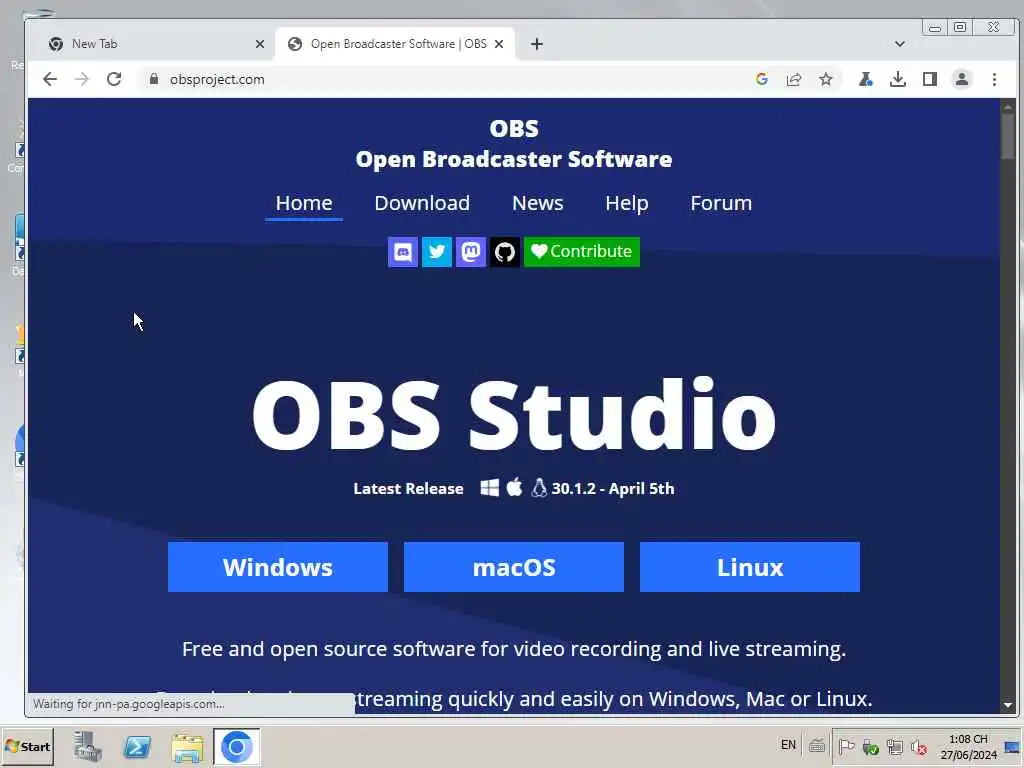Toggle the Chrome side panel icon
The width and height of the screenshot is (1024, 768).
click(930, 79)
